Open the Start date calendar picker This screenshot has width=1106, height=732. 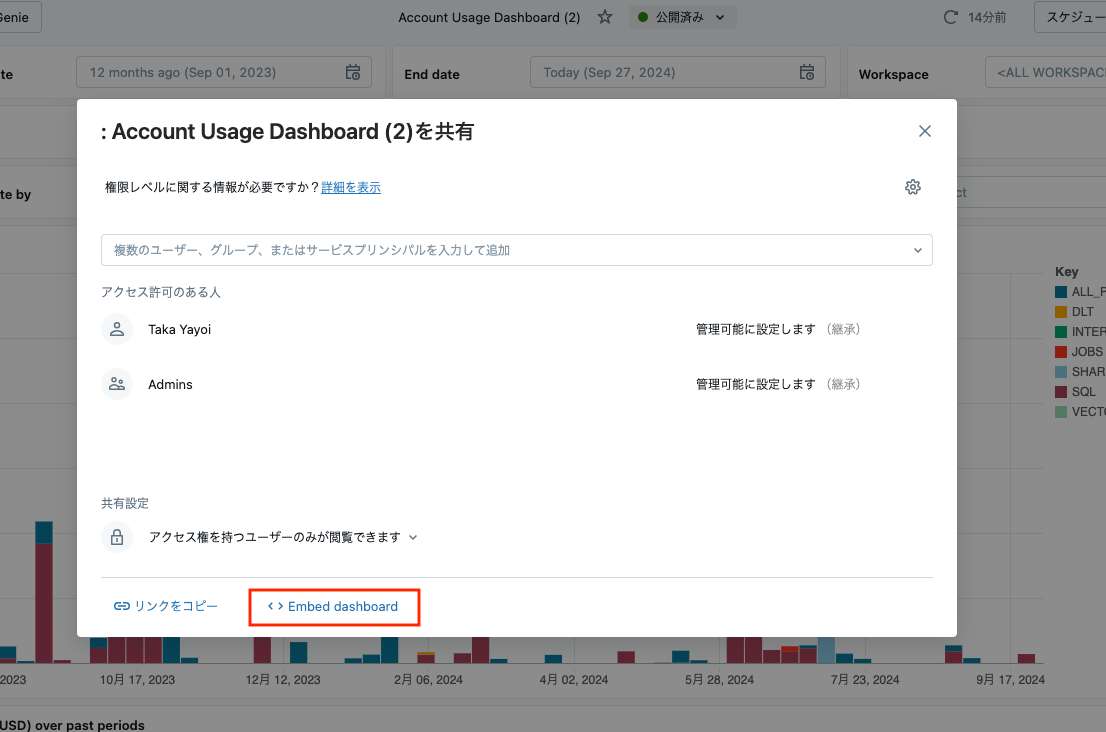(x=352, y=72)
